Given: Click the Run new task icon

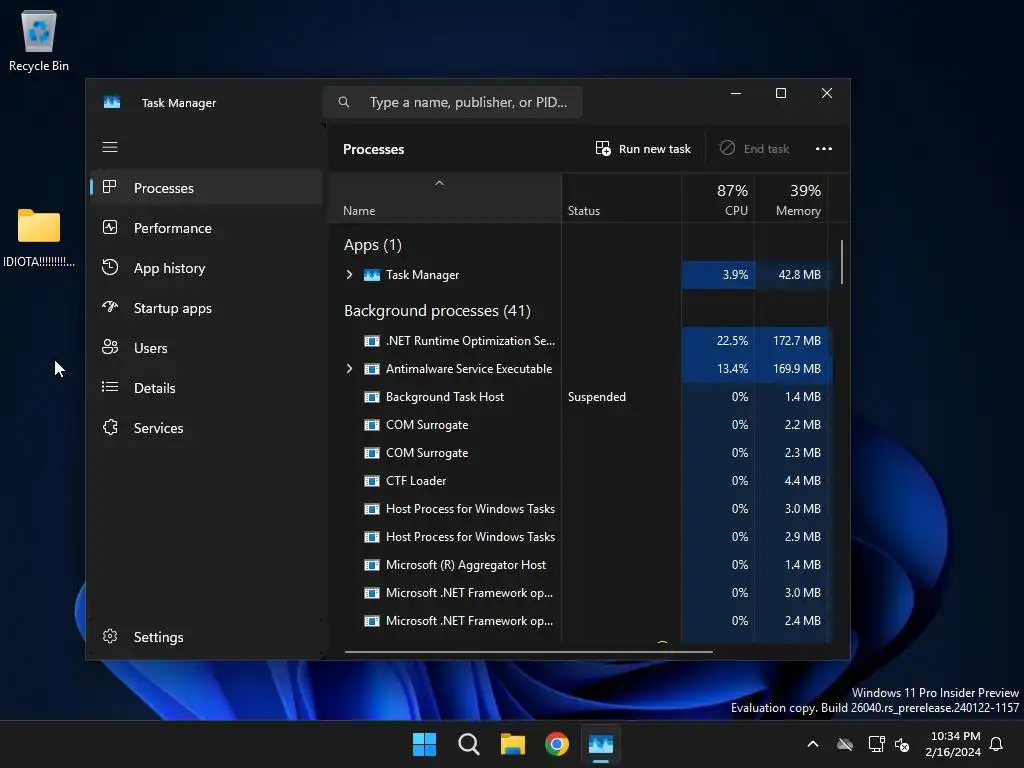Looking at the screenshot, I should click(603, 148).
